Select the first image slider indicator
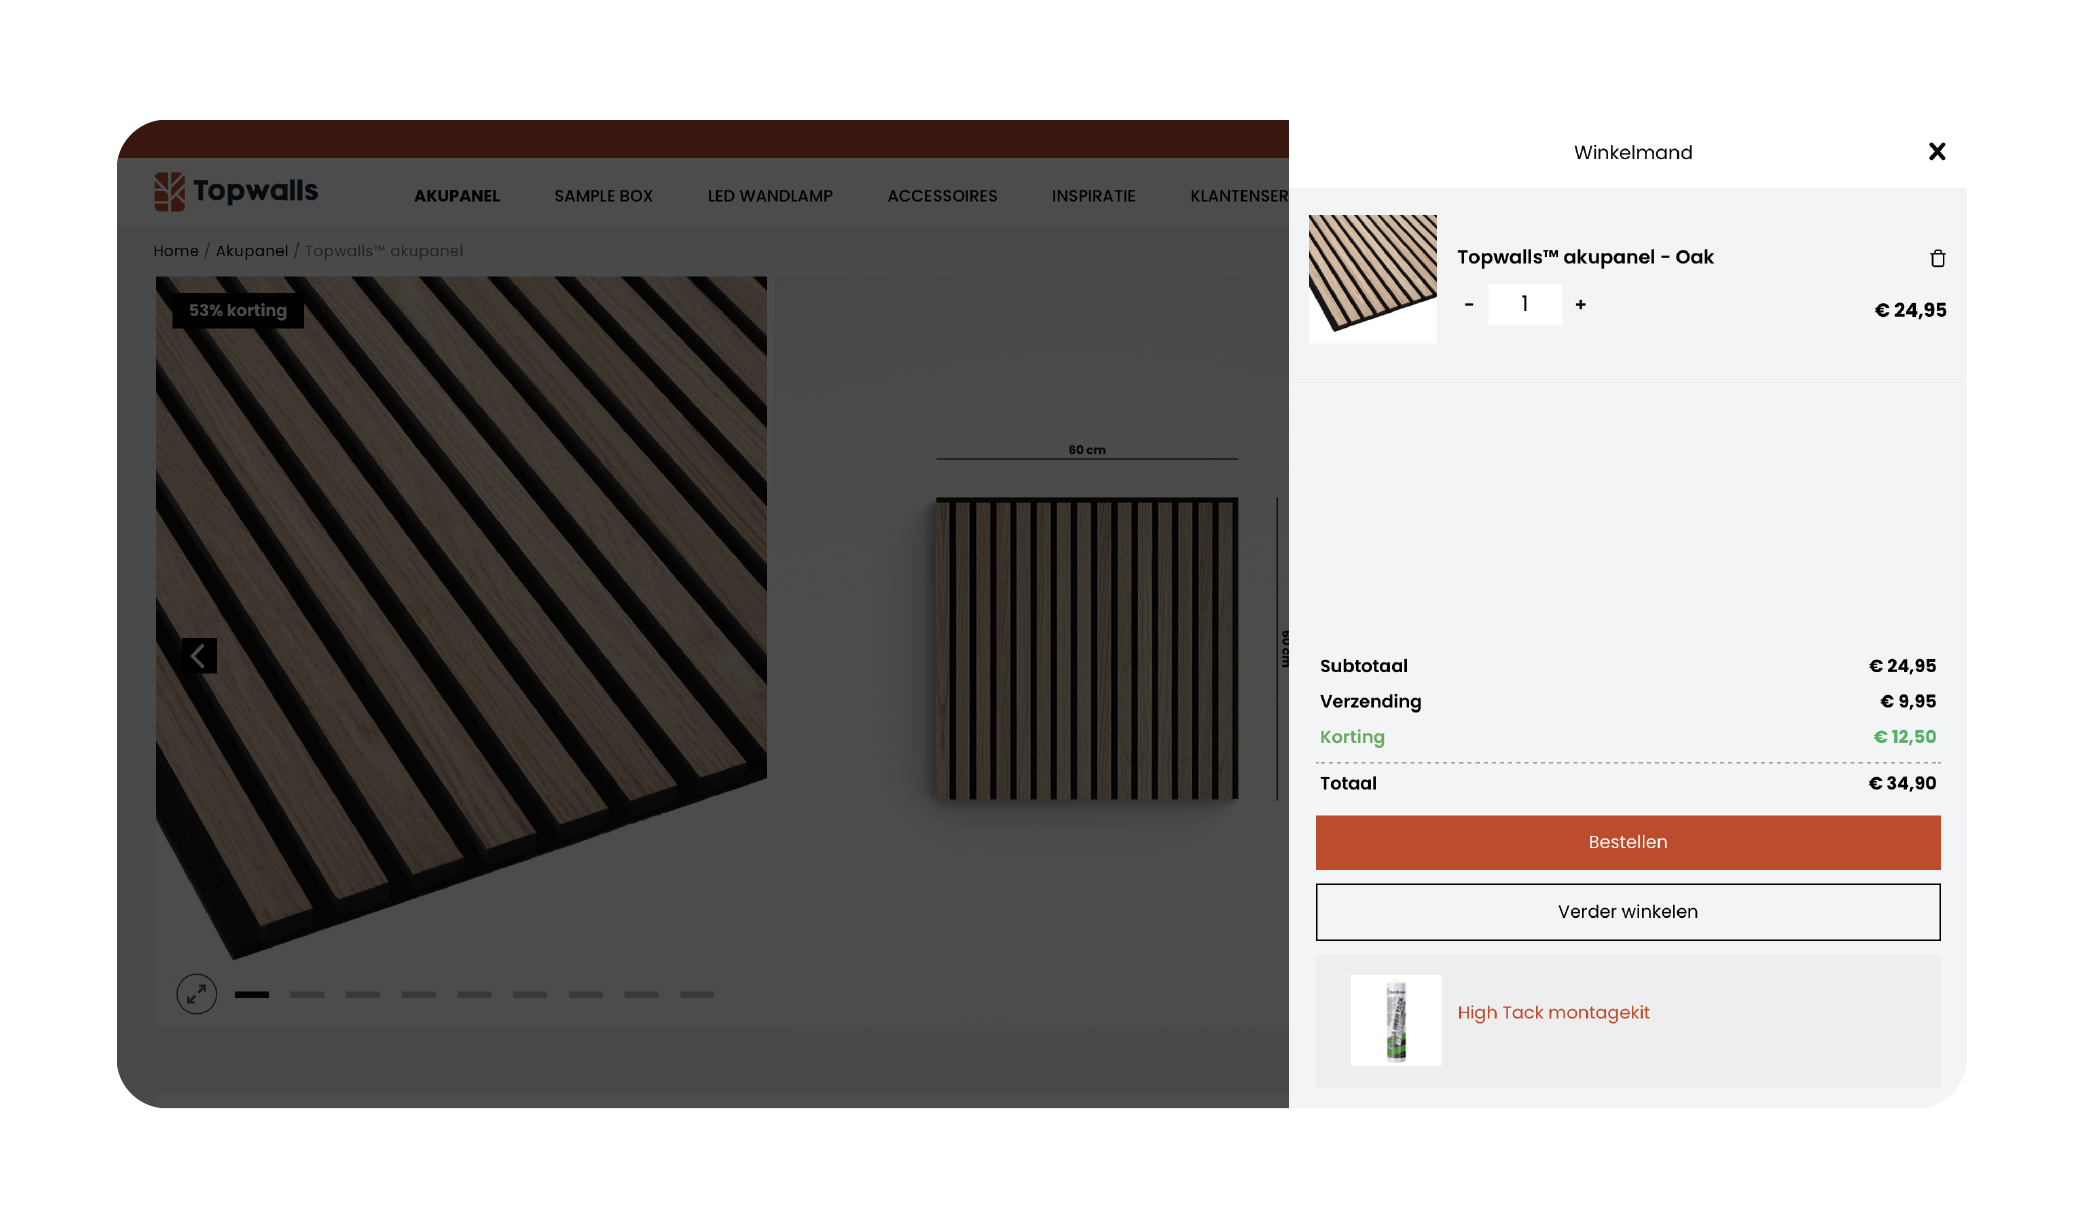This screenshot has width=2084, height=1228. 252,995
